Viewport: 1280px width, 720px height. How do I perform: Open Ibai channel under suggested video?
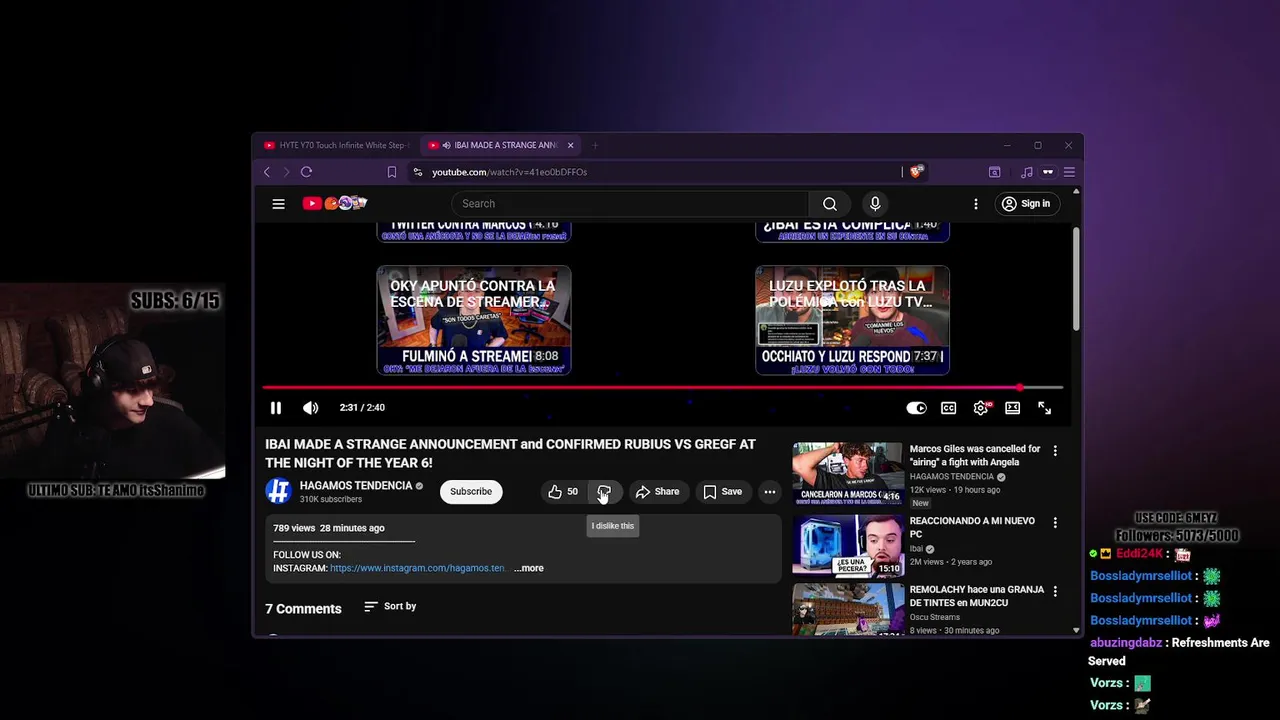(x=916, y=549)
